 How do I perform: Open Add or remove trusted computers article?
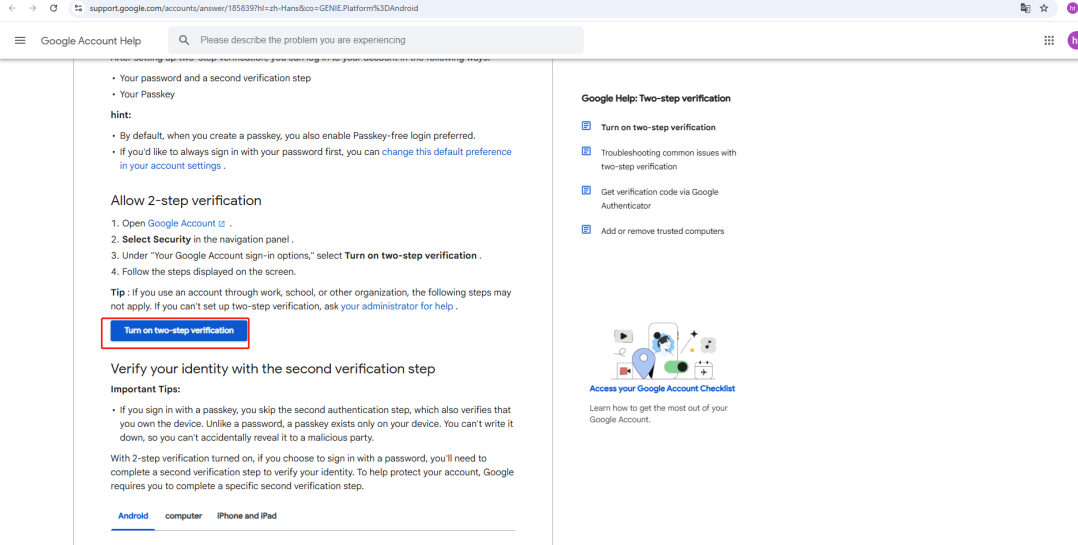pos(662,231)
